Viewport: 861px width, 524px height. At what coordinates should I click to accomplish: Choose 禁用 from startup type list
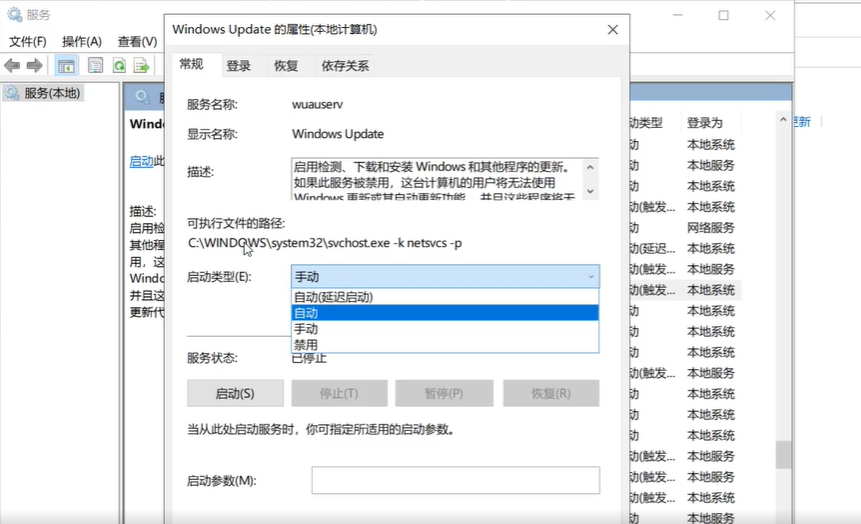click(445, 345)
